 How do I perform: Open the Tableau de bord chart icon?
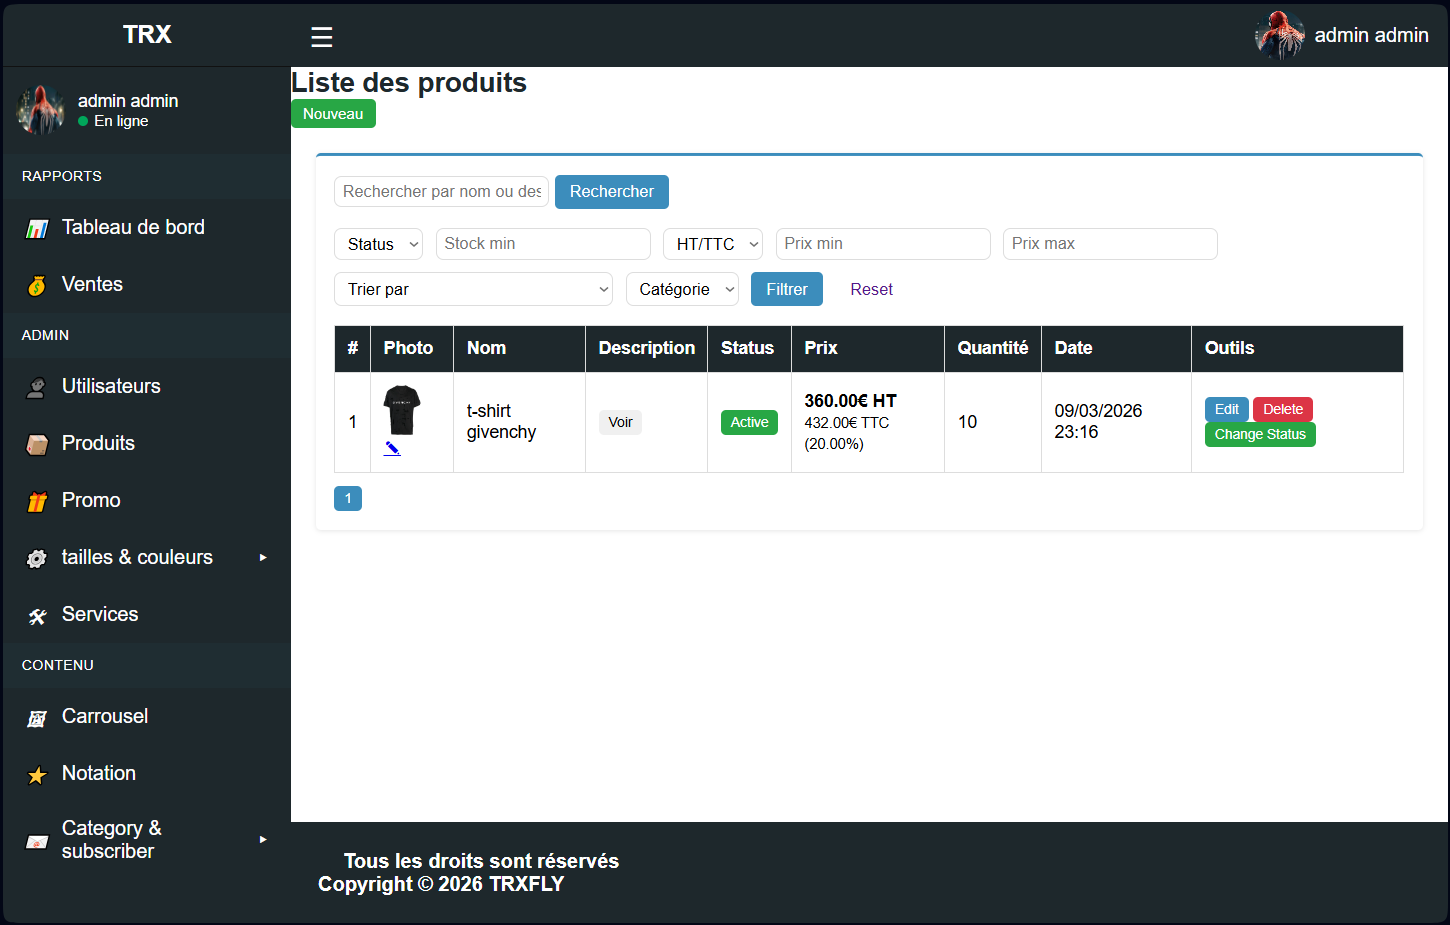point(37,229)
